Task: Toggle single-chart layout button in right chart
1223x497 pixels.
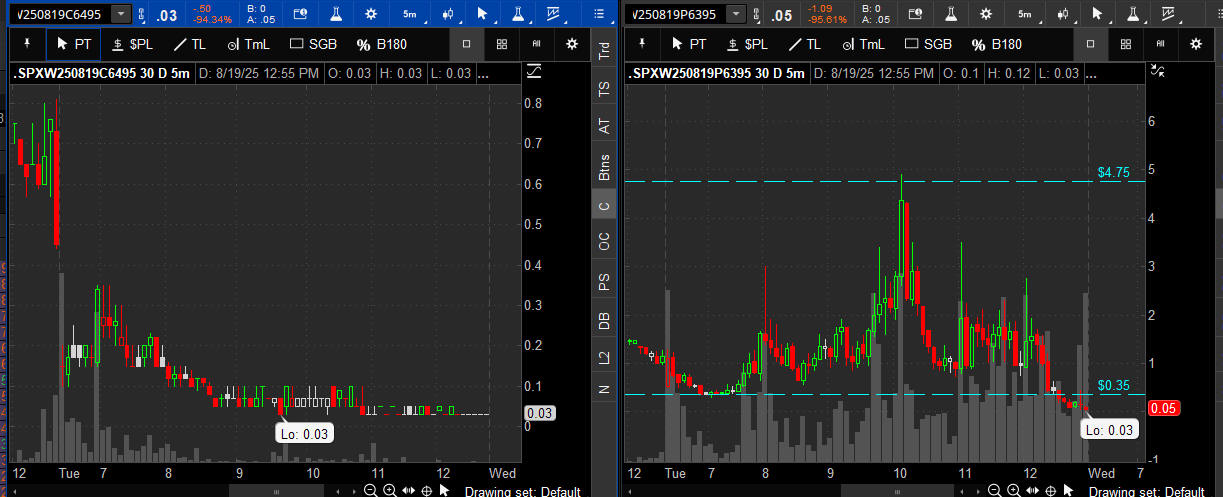Action: (x=1090, y=44)
